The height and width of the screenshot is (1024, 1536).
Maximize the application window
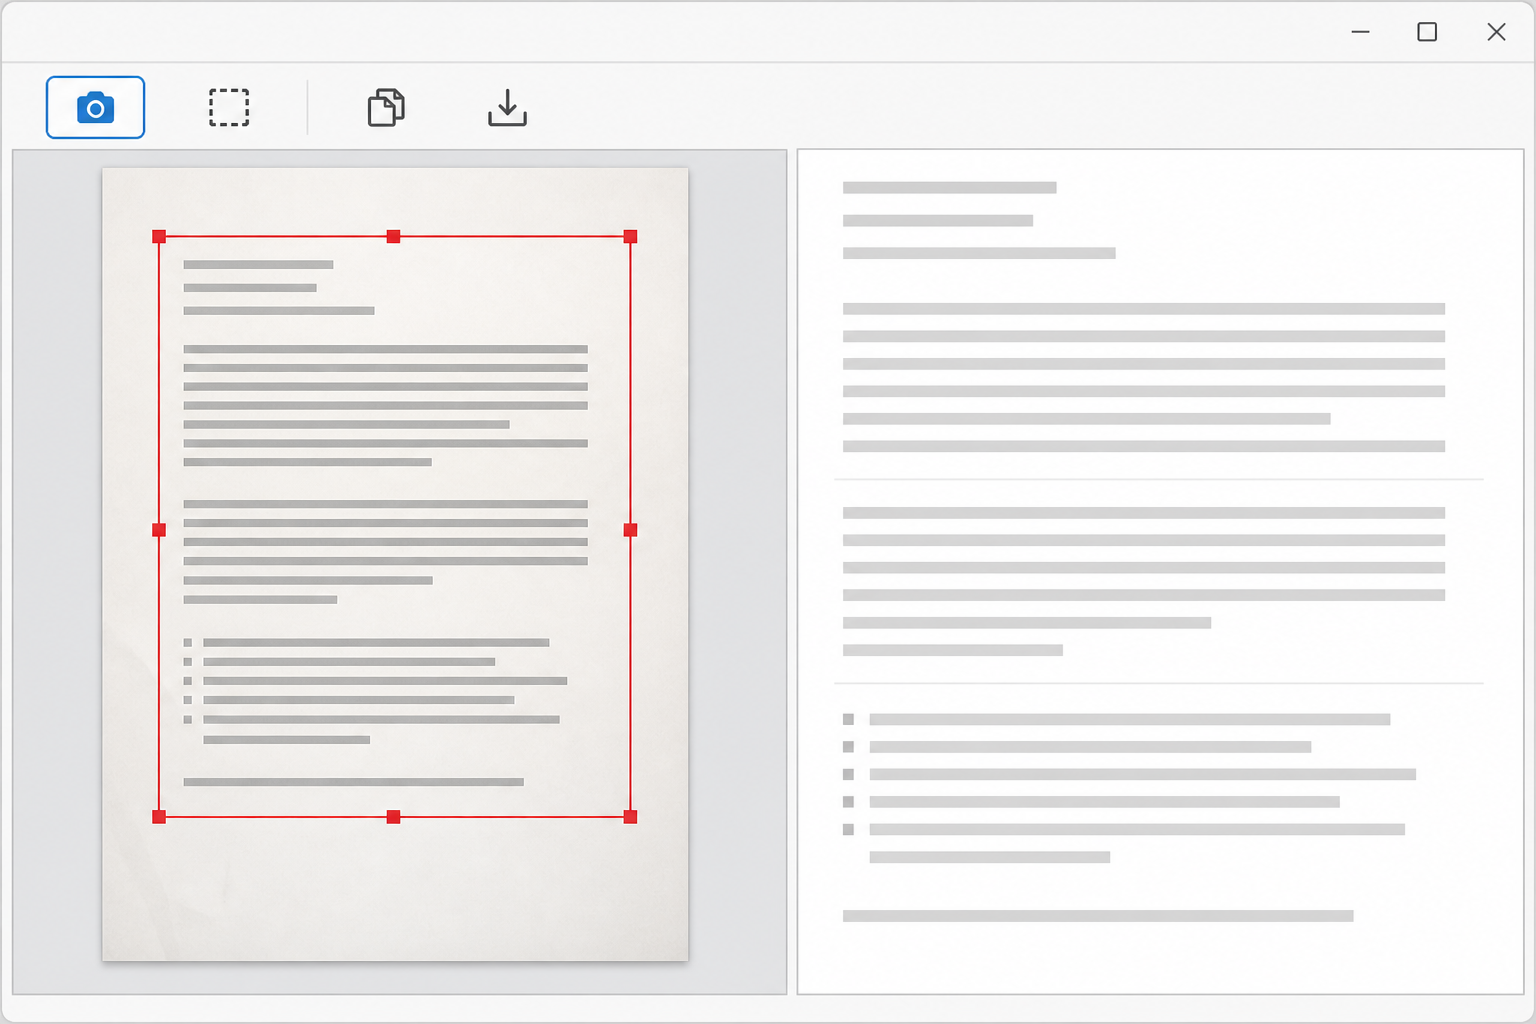tap(1427, 32)
